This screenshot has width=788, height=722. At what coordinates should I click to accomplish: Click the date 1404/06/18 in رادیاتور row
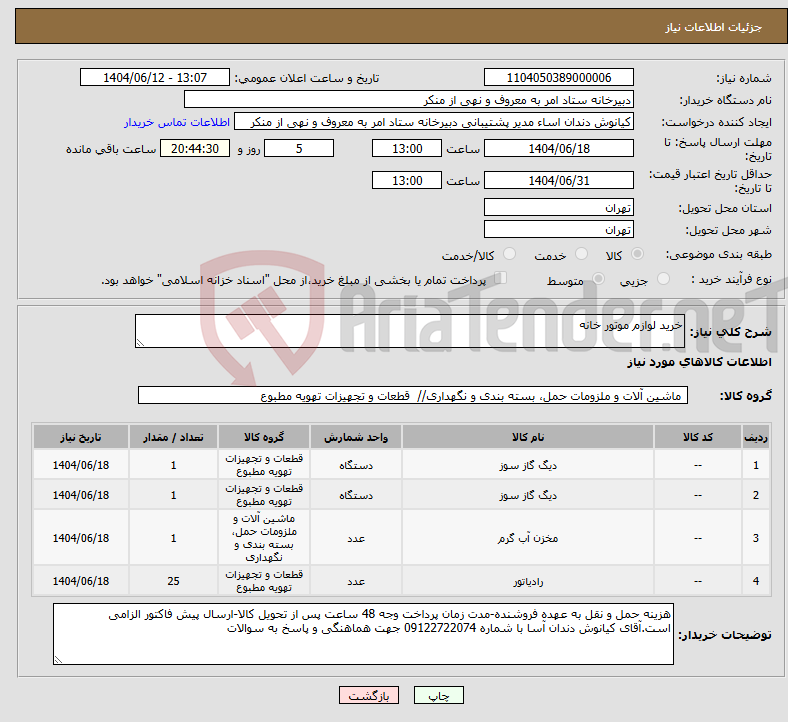81,581
